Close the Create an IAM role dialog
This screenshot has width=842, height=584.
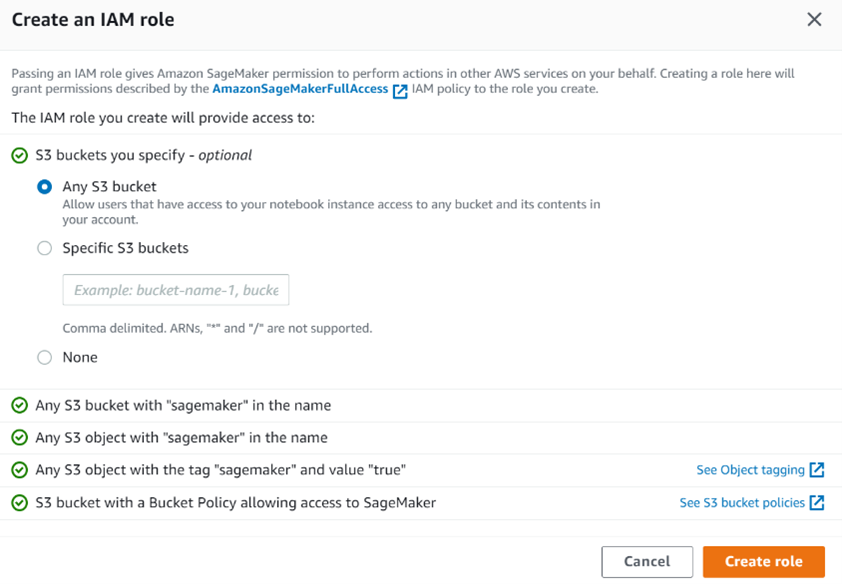(x=814, y=20)
